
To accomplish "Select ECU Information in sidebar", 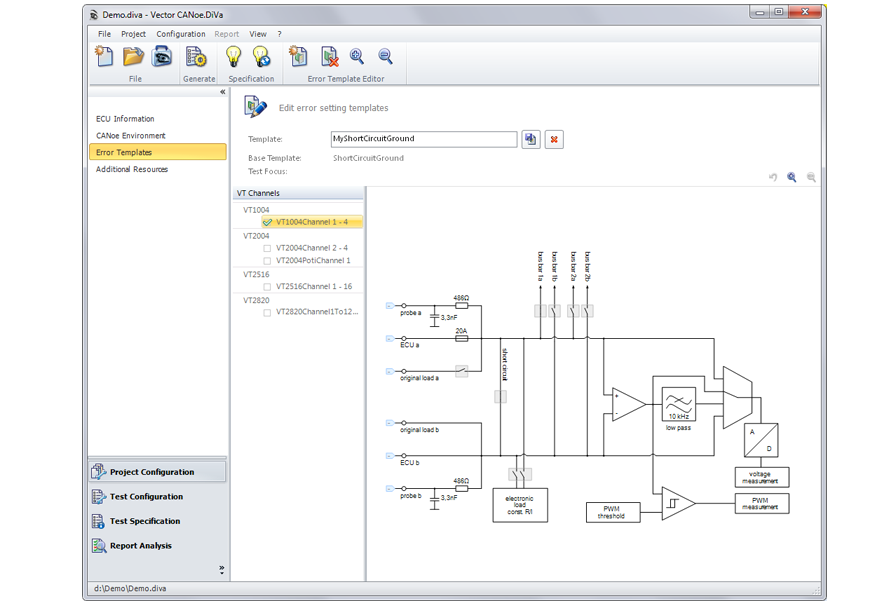I will pos(158,119).
